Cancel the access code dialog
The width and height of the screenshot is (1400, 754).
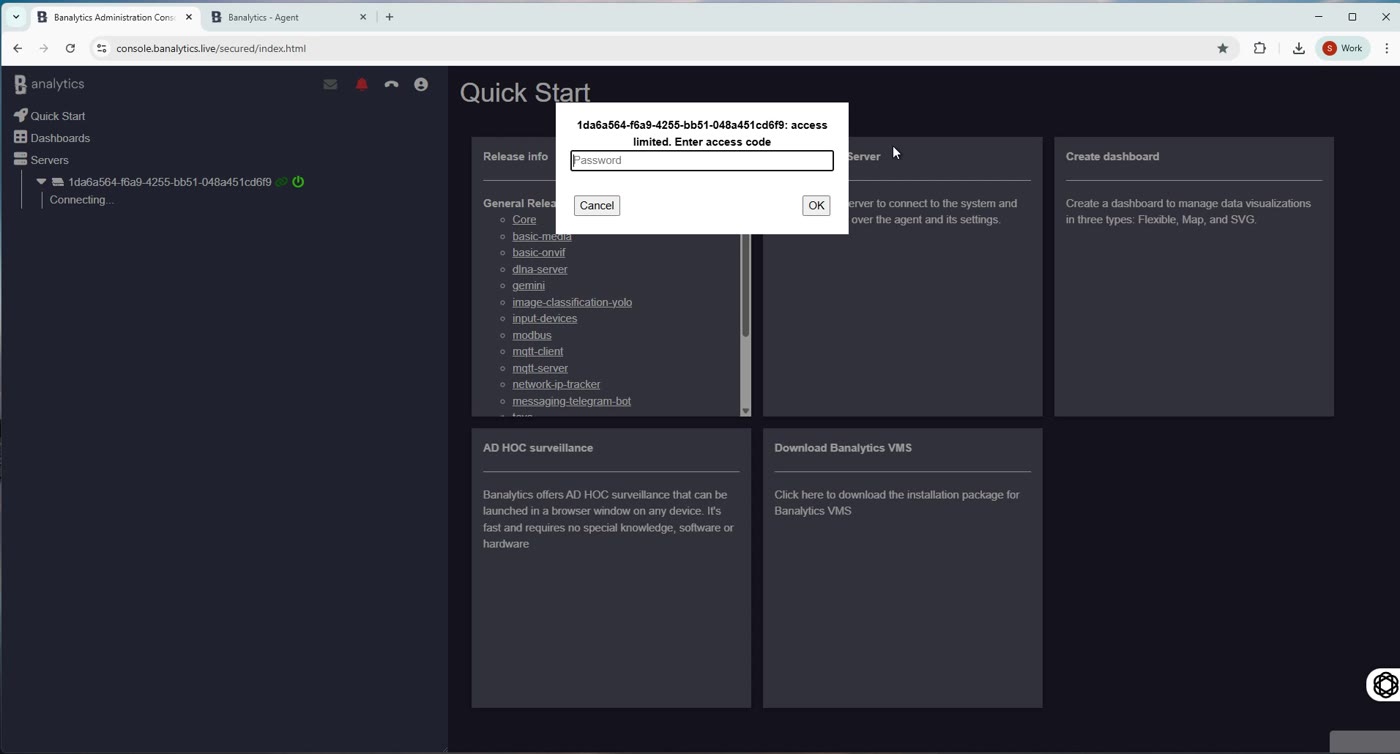[597, 205]
